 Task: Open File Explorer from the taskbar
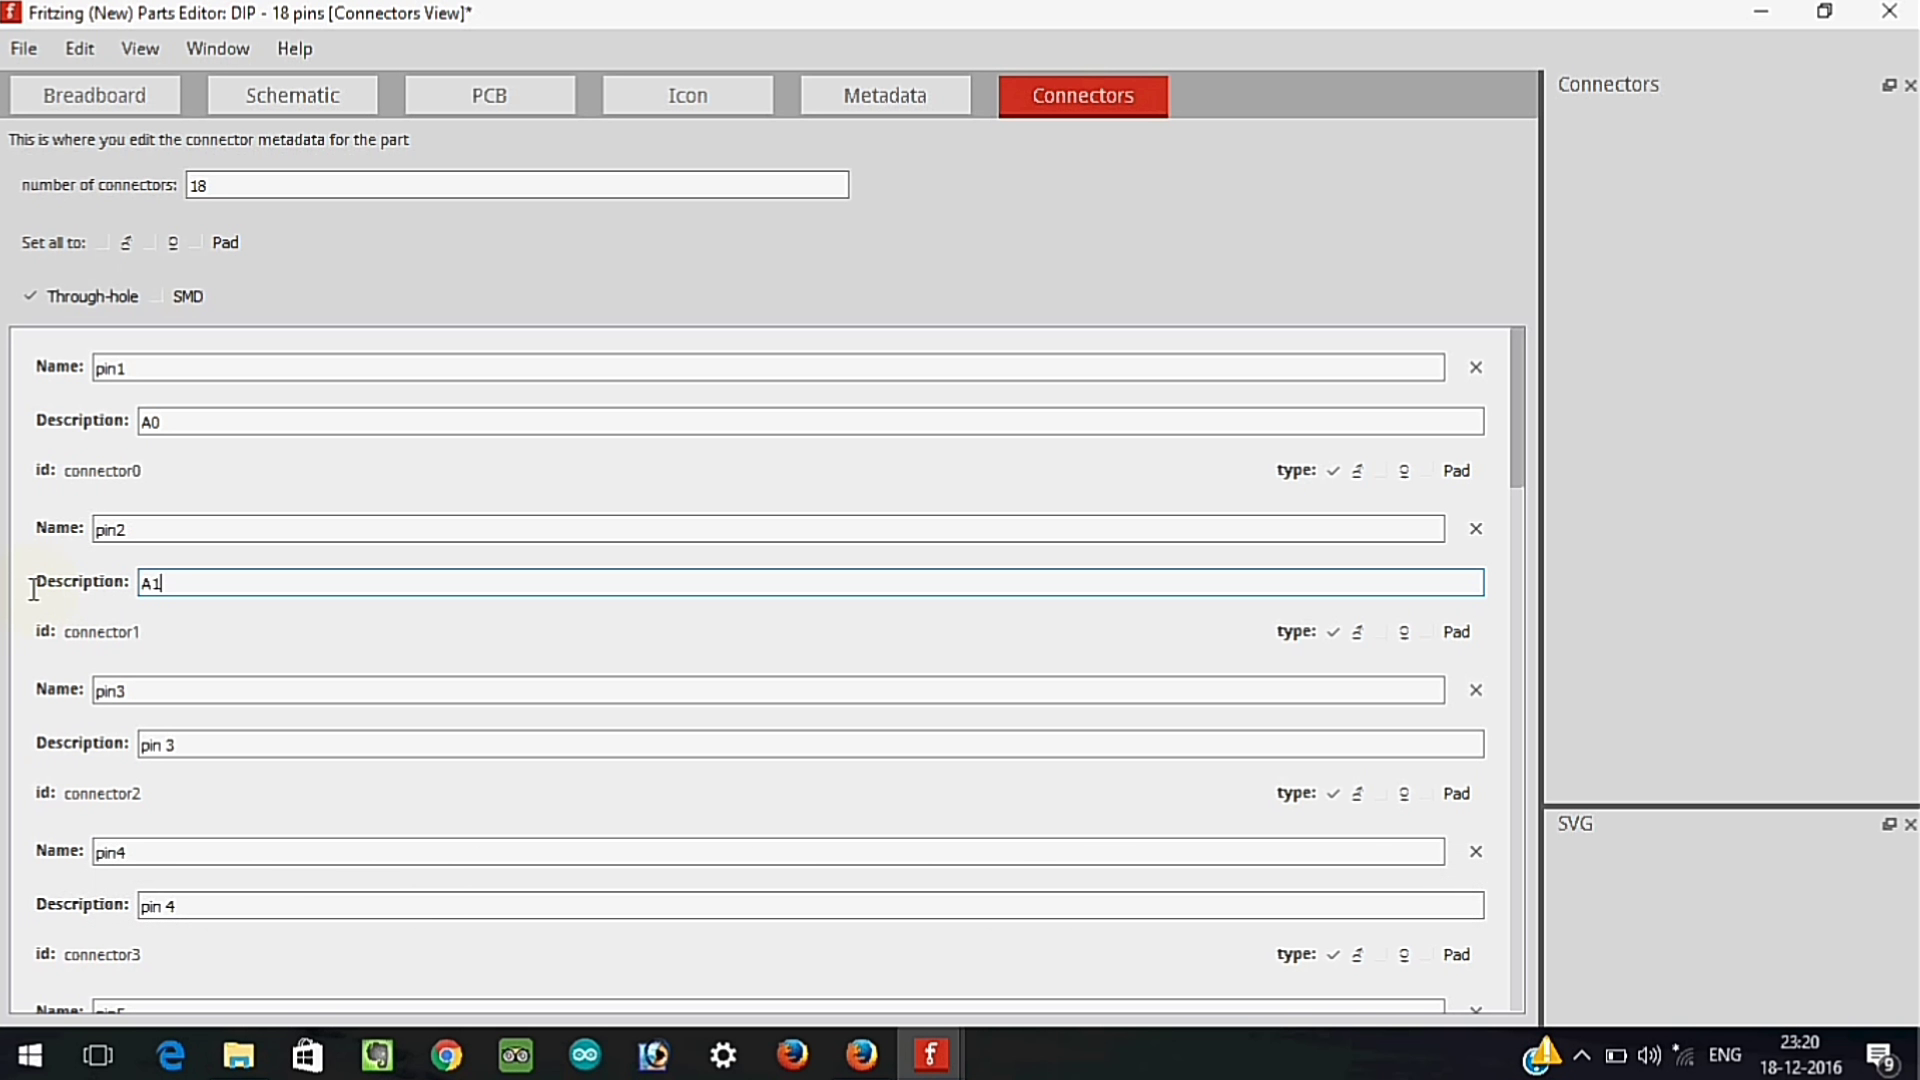[x=239, y=1055]
